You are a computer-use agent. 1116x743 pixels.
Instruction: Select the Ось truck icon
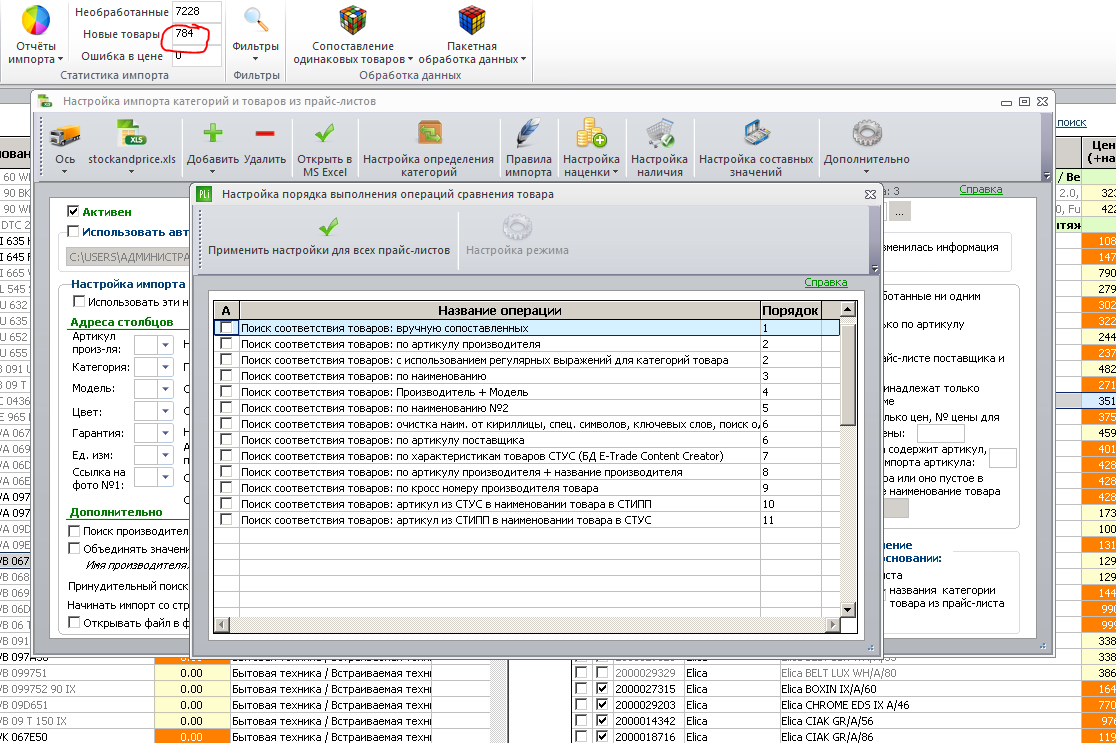pos(65,134)
